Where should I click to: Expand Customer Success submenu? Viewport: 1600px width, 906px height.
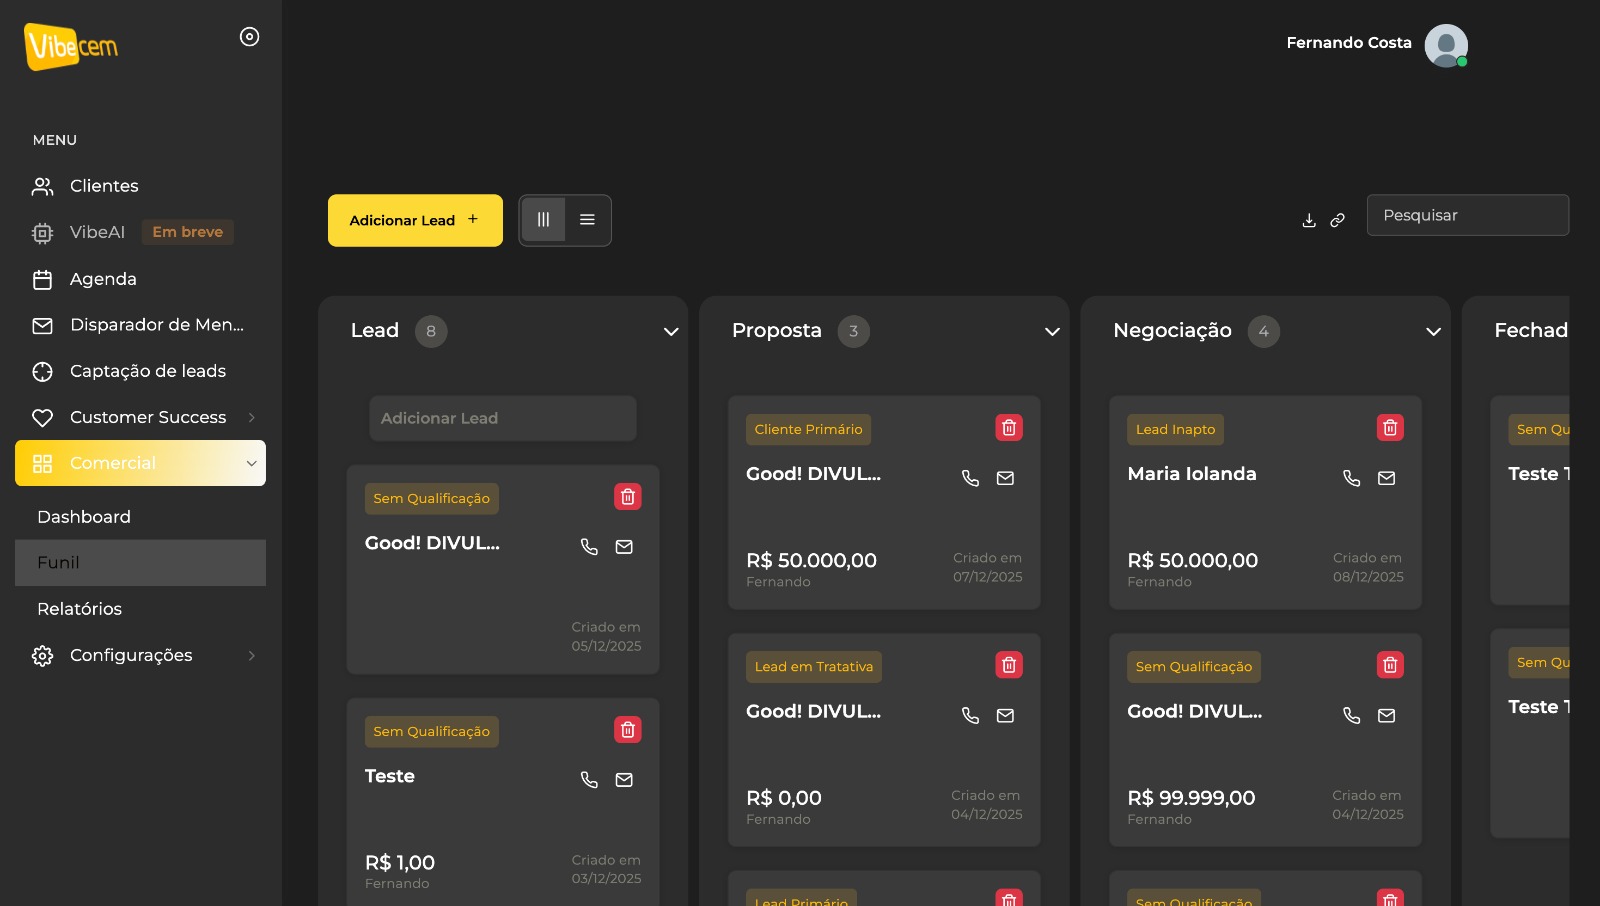click(140, 417)
